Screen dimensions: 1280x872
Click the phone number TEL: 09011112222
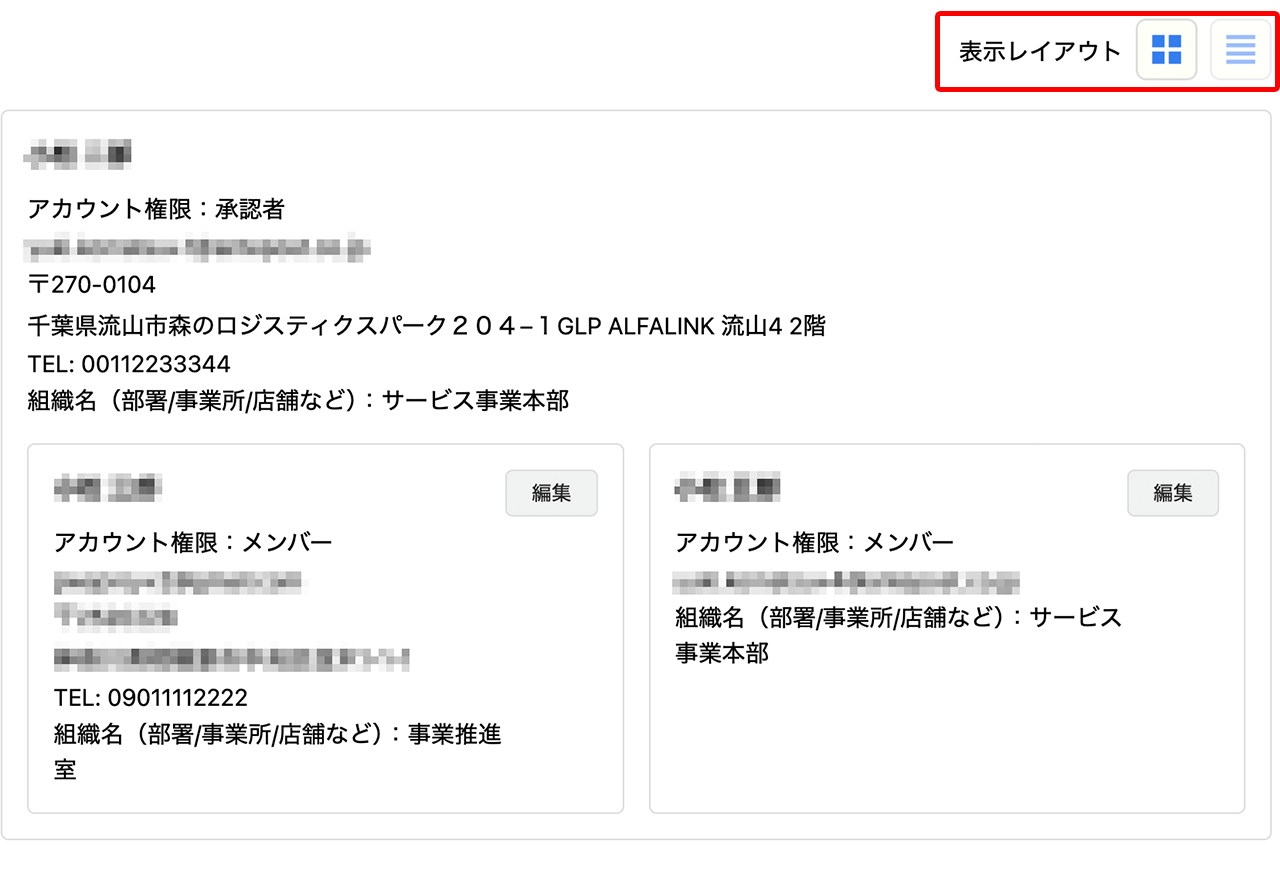pyautogui.click(x=150, y=697)
